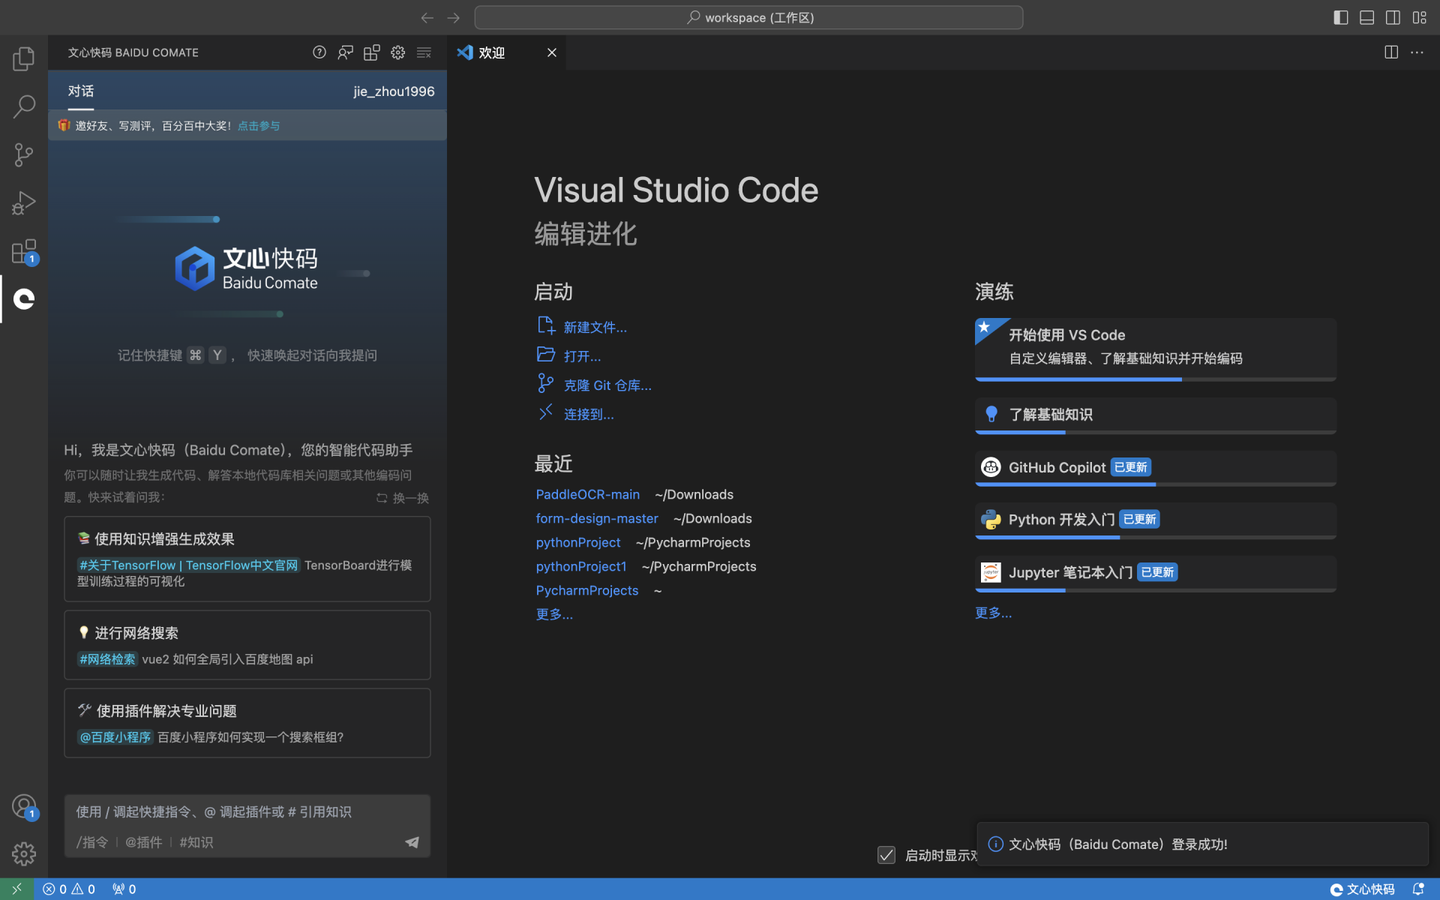Split the editor to the right
This screenshot has height=900, width=1440.
click(x=1391, y=52)
